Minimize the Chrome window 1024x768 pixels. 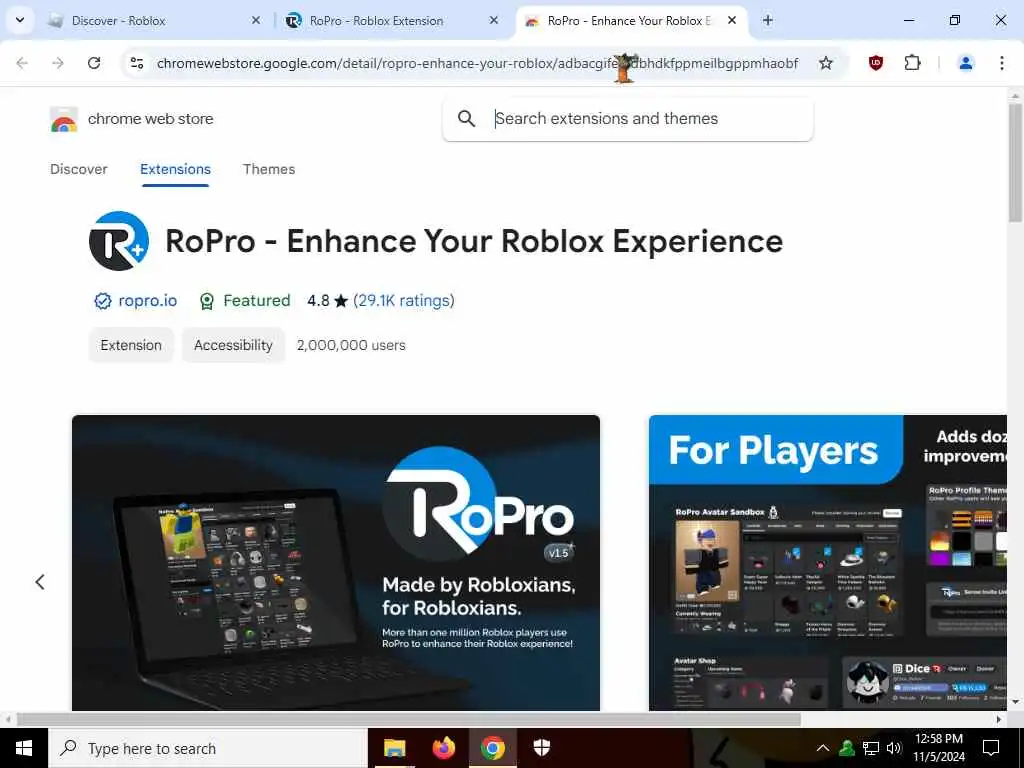click(908, 20)
